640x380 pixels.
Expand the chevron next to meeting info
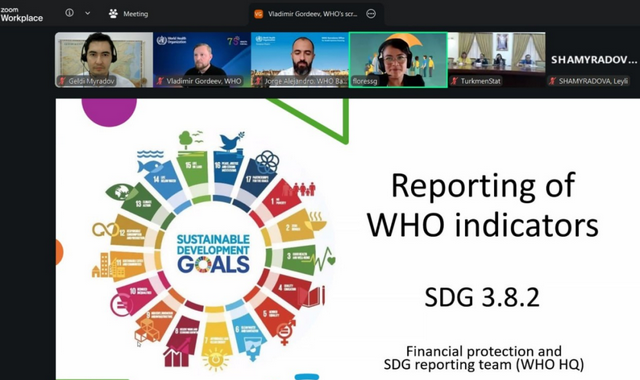click(x=87, y=13)
